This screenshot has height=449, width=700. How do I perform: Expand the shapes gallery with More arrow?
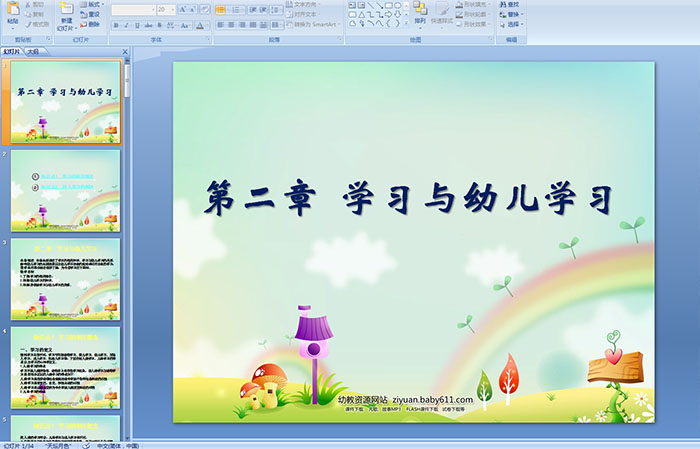click(x=406, y=24)
